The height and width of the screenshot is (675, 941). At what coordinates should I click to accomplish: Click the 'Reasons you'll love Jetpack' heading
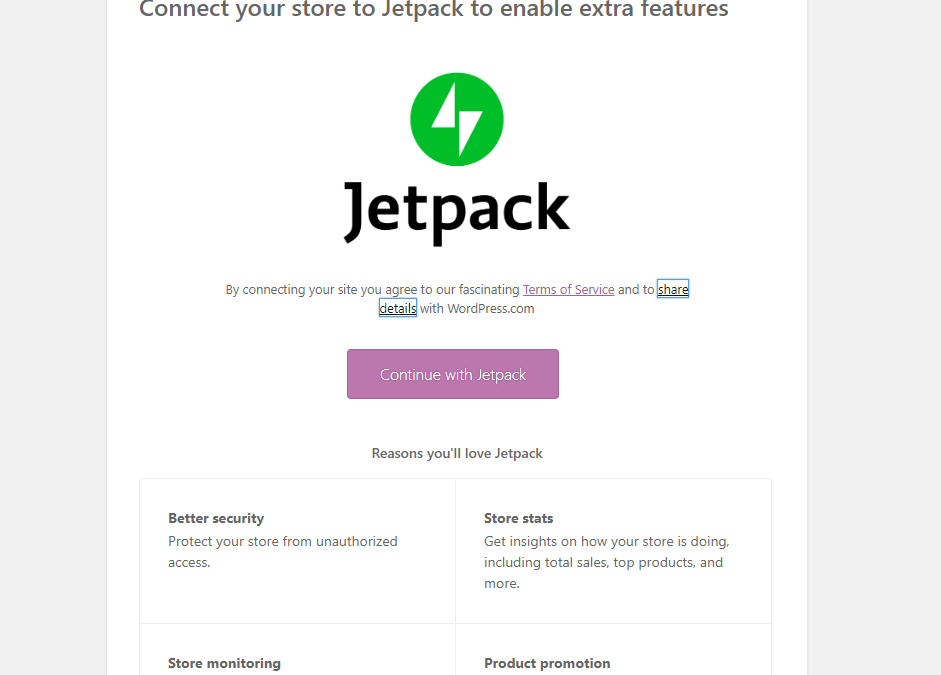(457, 453)
